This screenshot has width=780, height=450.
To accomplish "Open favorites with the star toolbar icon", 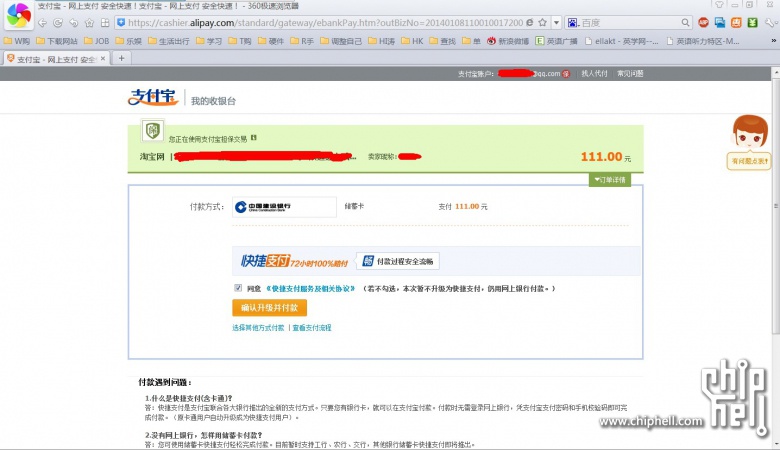I will click(90, 23).
